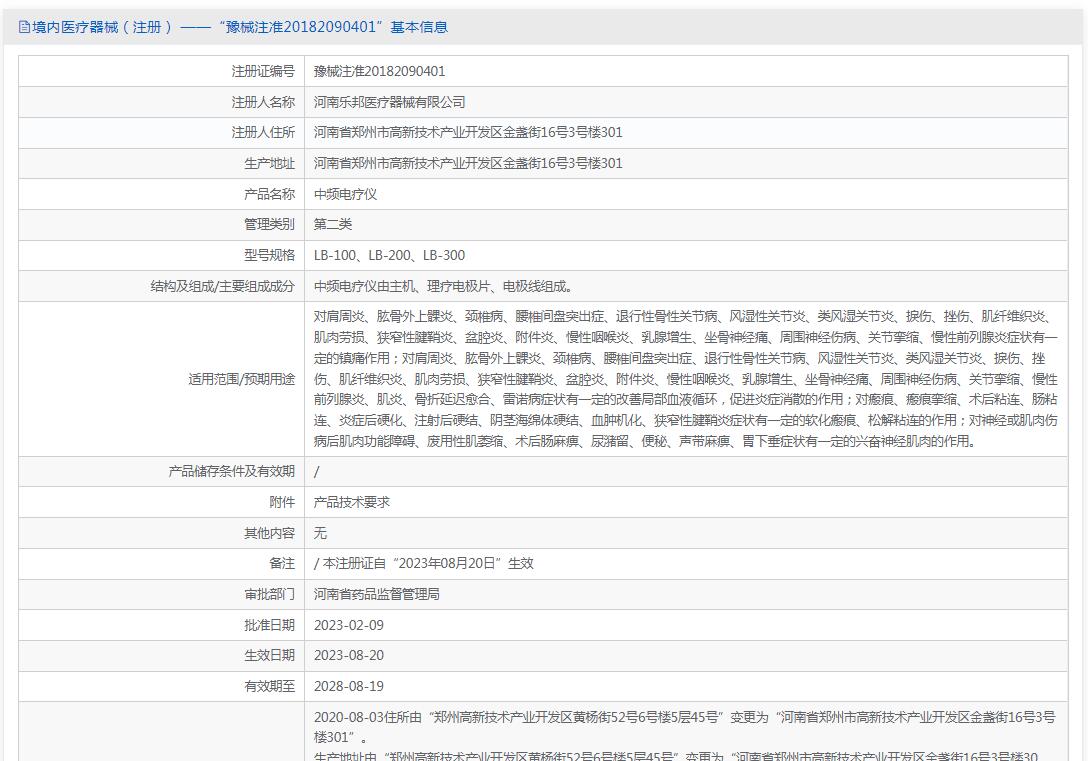Select the product name 中频电疗仪
This screenshot has width=1088, height=761.
click(x=345, y=194)
